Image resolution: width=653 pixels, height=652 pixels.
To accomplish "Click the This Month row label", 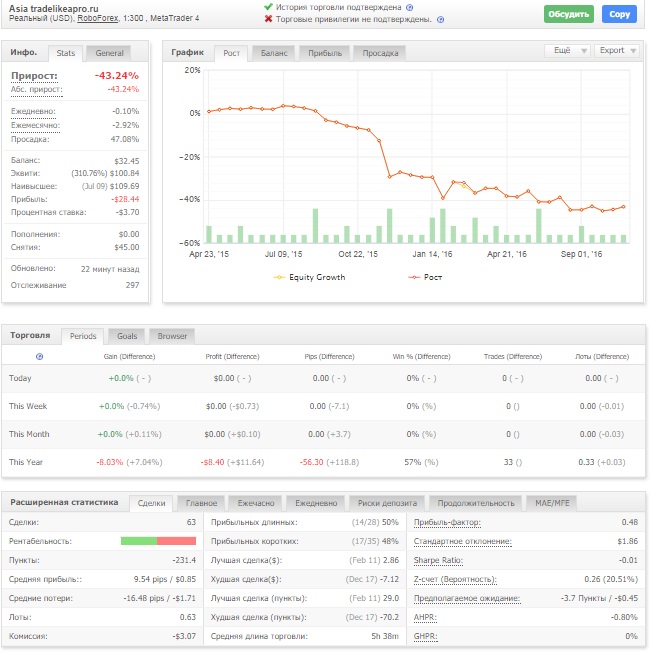I will (29, 434).
